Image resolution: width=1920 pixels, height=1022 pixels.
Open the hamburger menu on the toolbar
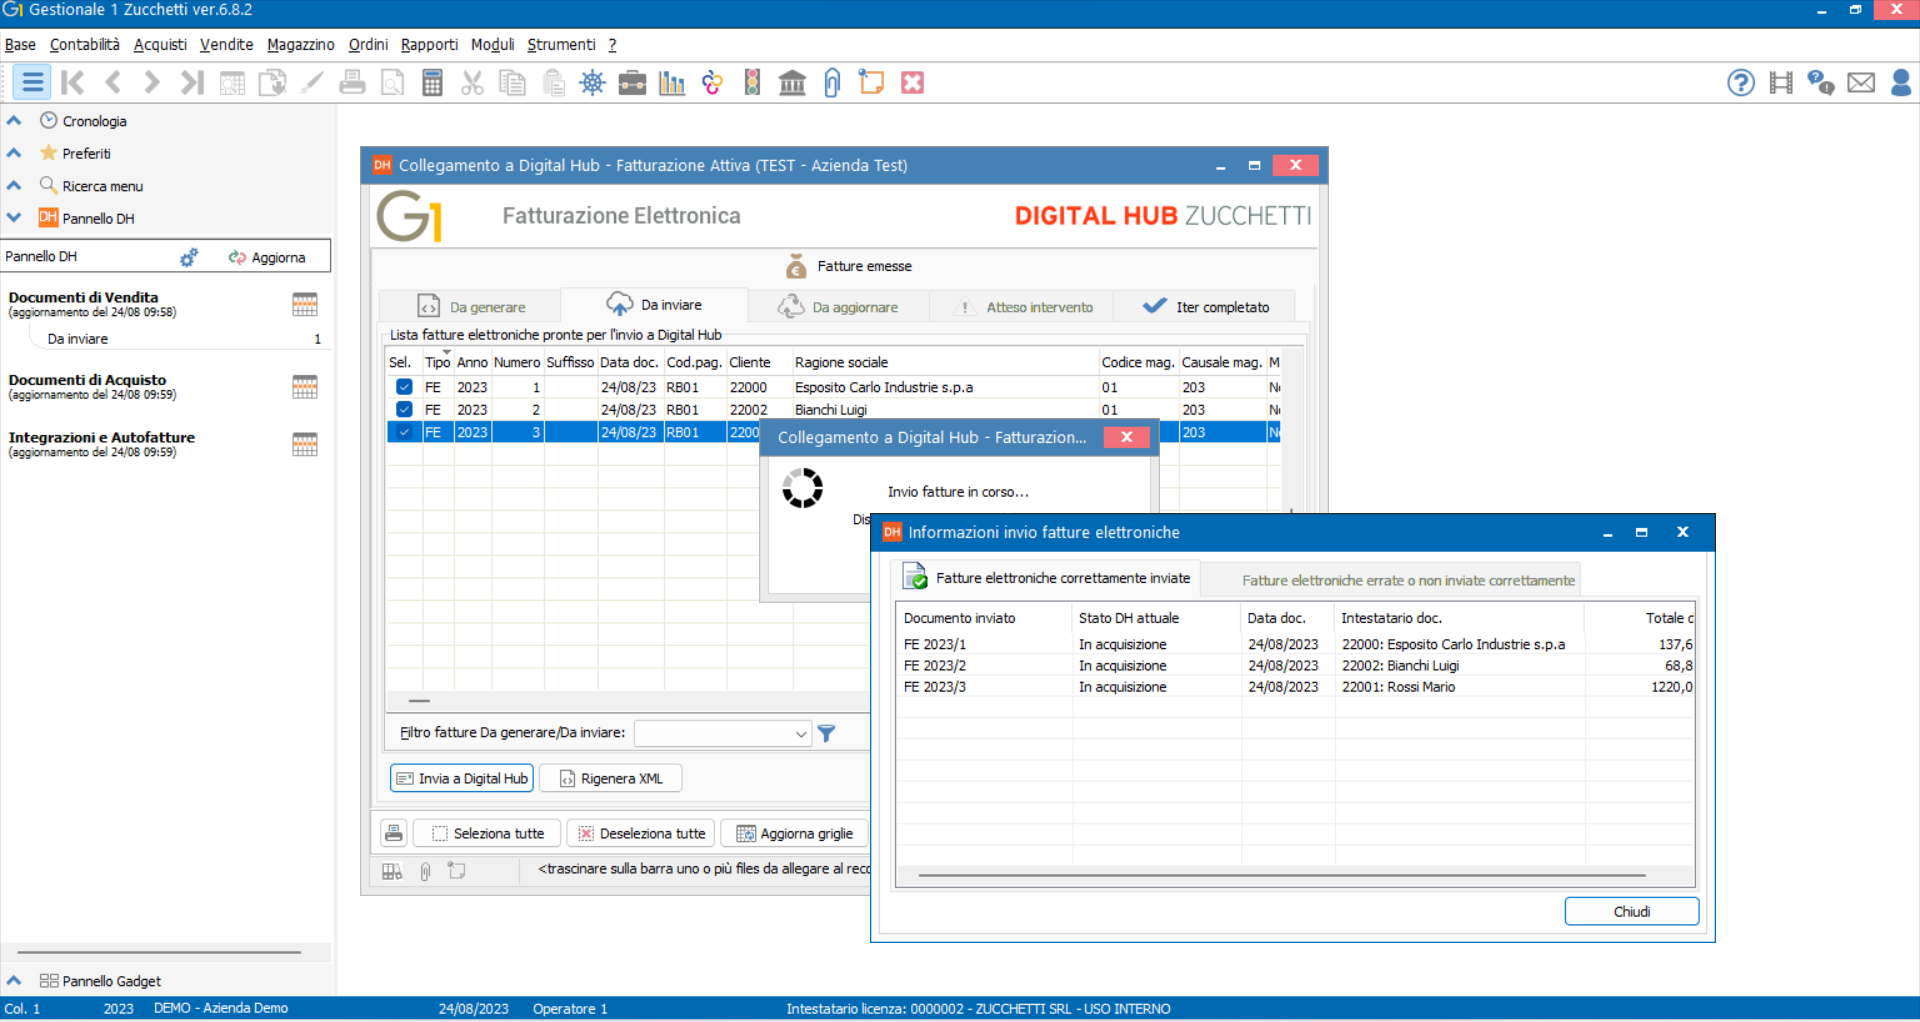[x=31, y=82]
